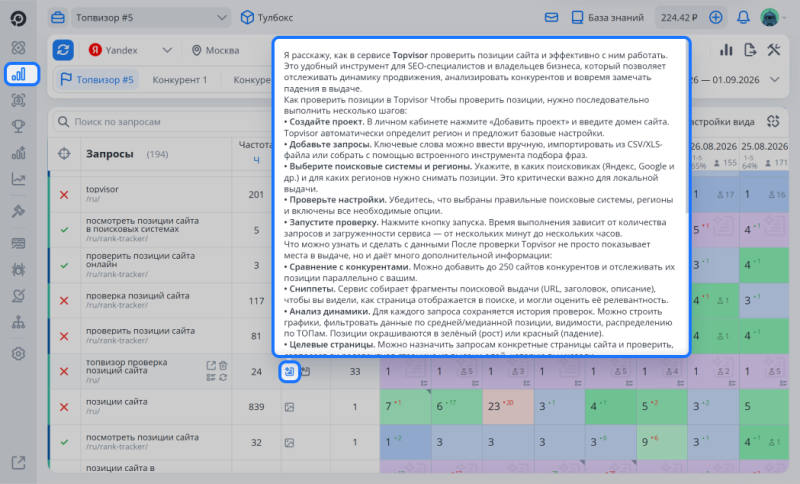Viewport: 800px width, 484px height.
Task: Click the image icon in the 32 row
Action: click(x=289, y=442)
